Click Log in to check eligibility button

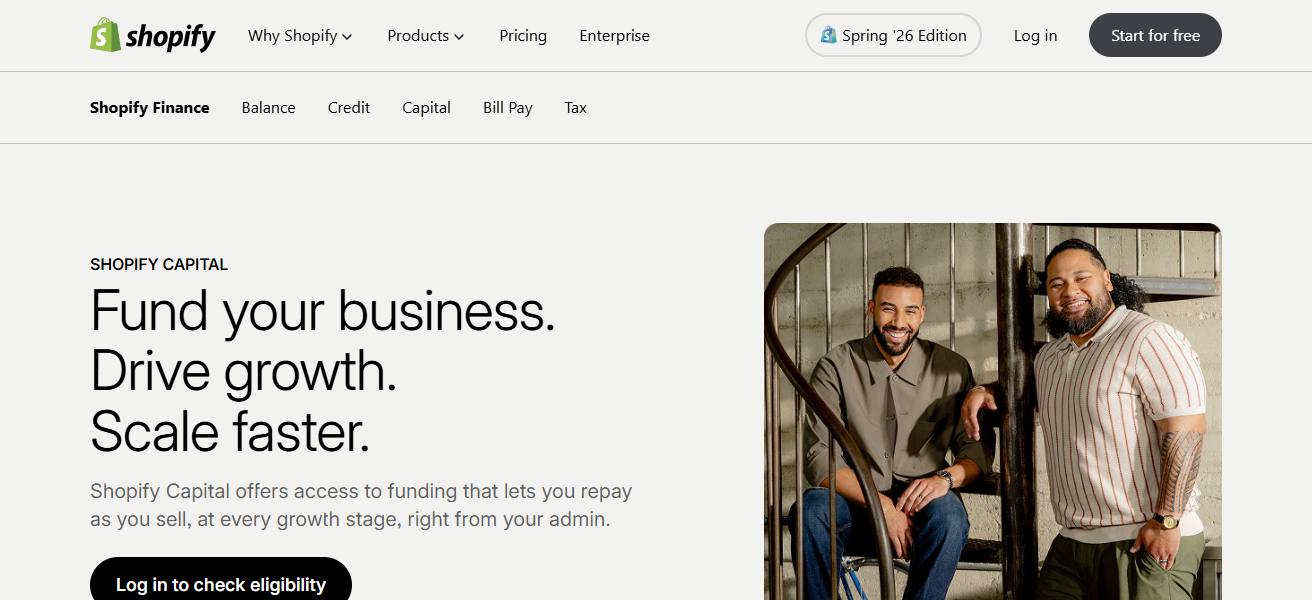click(x=221, y=579)
